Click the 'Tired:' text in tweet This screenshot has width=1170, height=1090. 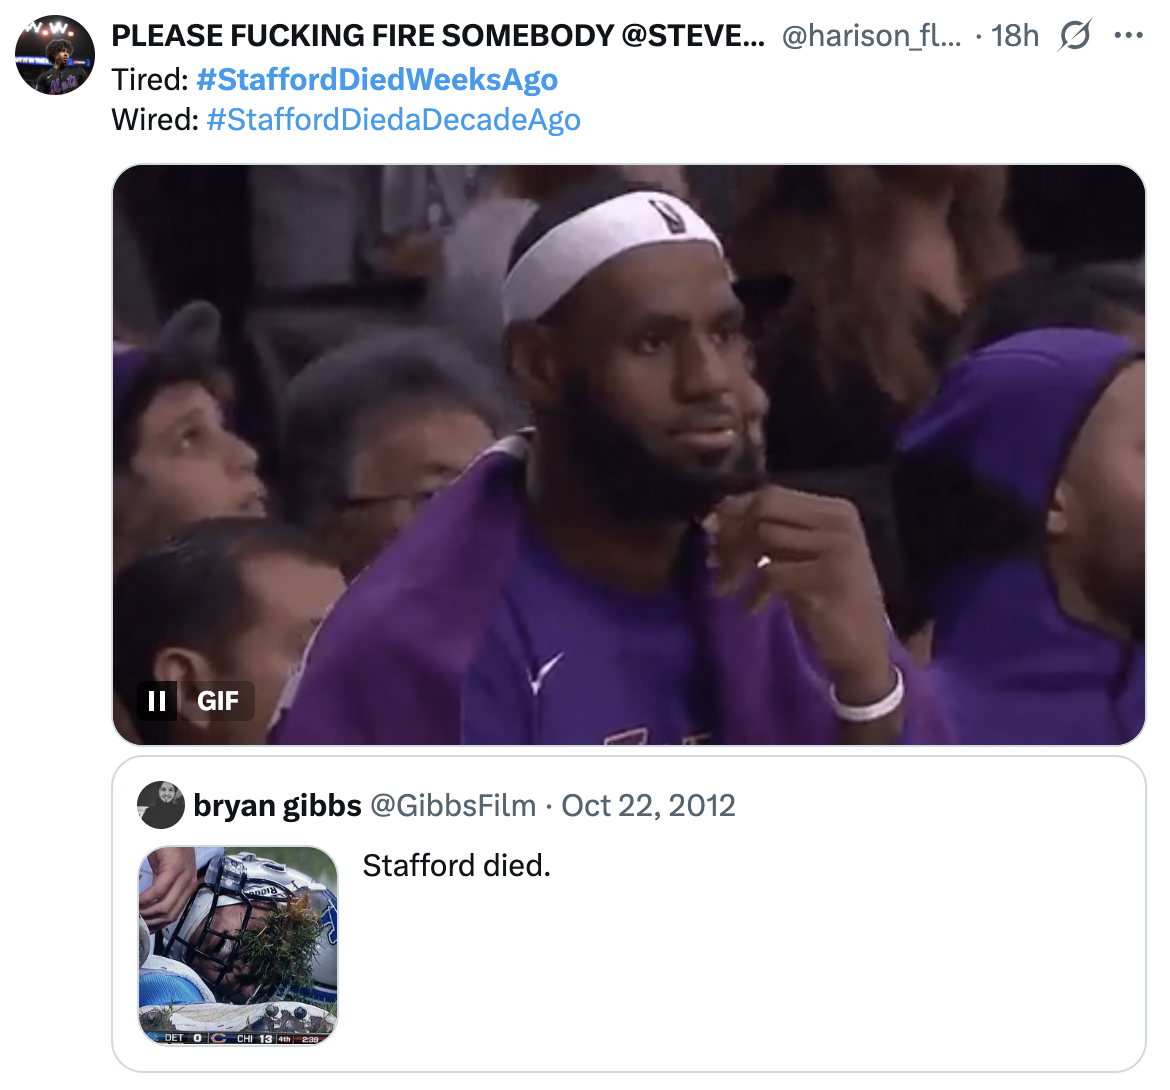[150, 79]
